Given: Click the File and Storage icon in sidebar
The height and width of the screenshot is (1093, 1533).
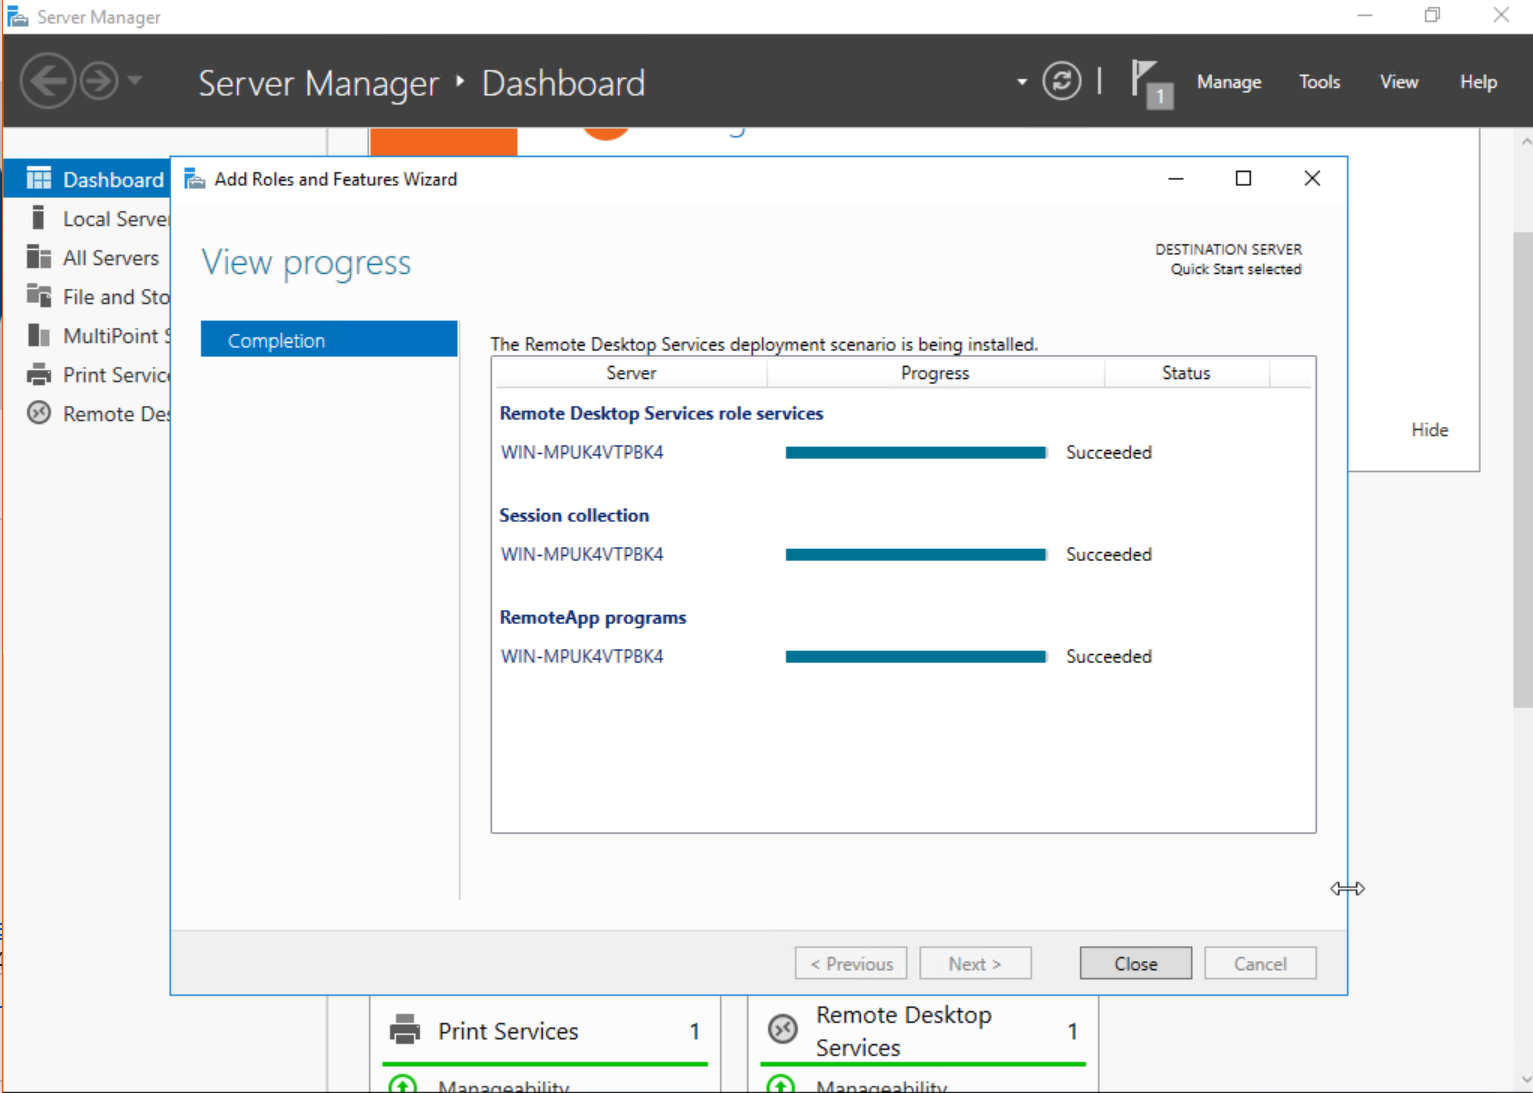Looking at the screenshot, I should 39,295.
